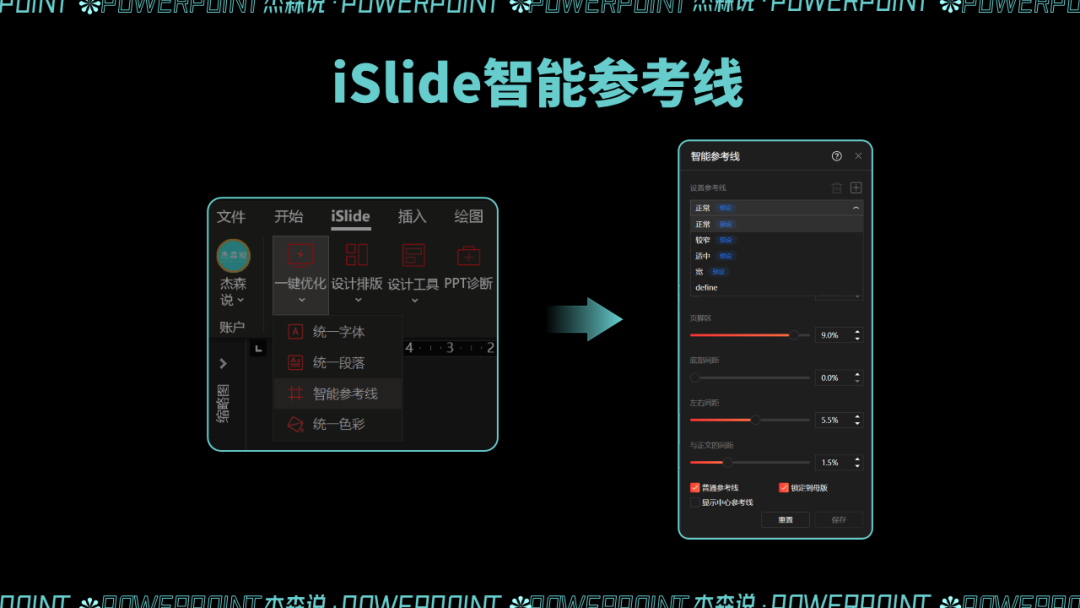The image size is (1080, 608).
Task: Select the 正常 option in the preset list
Action: (x=776, y=224)
